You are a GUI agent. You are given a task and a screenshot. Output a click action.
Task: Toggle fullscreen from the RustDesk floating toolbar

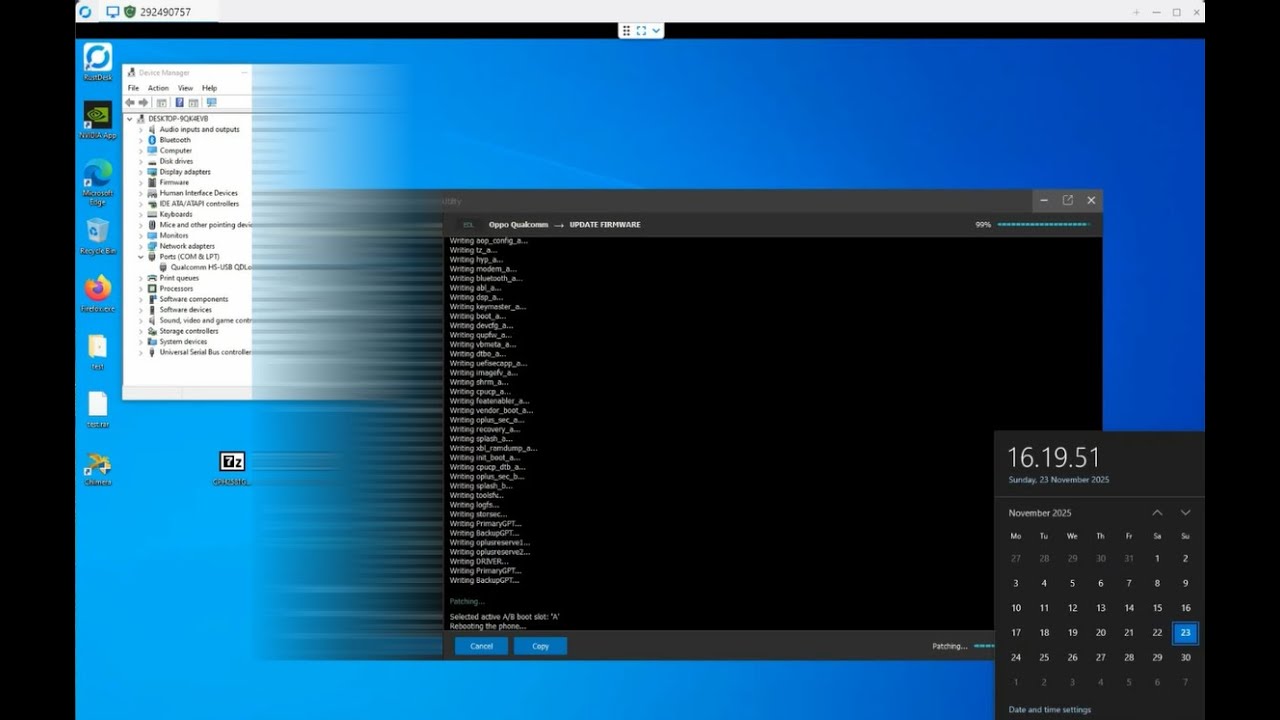coord(641,31)
